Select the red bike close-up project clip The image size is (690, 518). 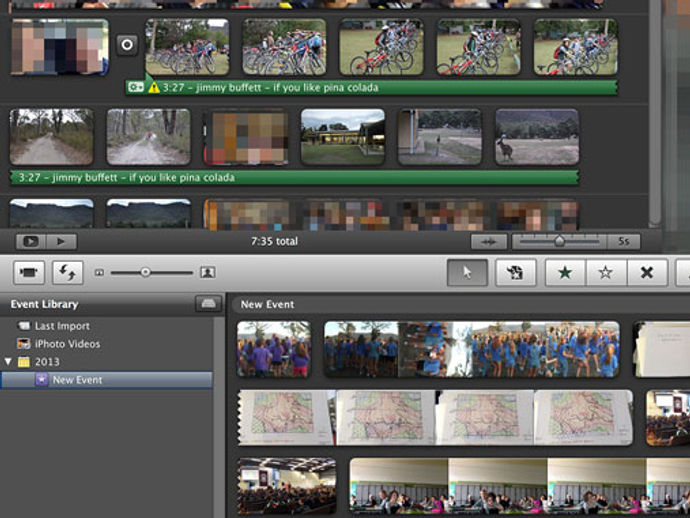(x=382, y=47)
